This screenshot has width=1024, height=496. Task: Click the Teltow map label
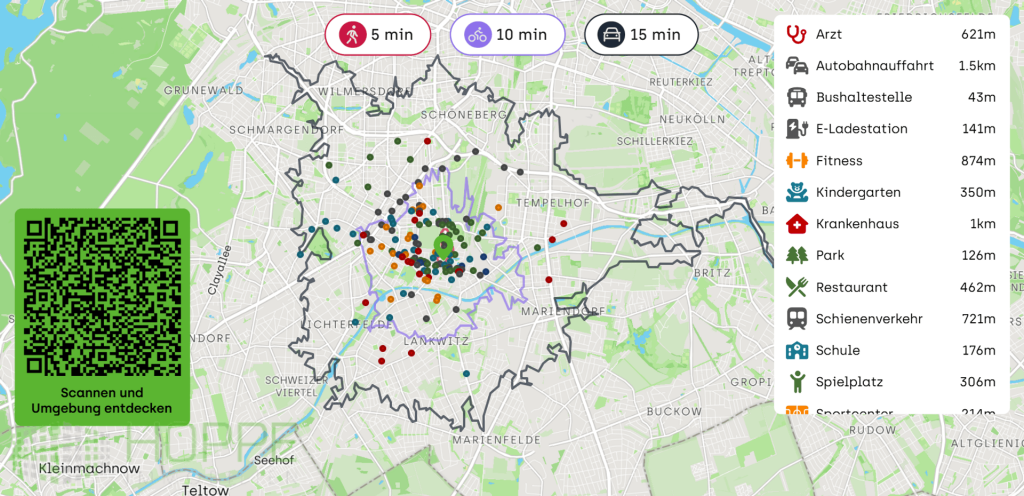coord(205,490)
